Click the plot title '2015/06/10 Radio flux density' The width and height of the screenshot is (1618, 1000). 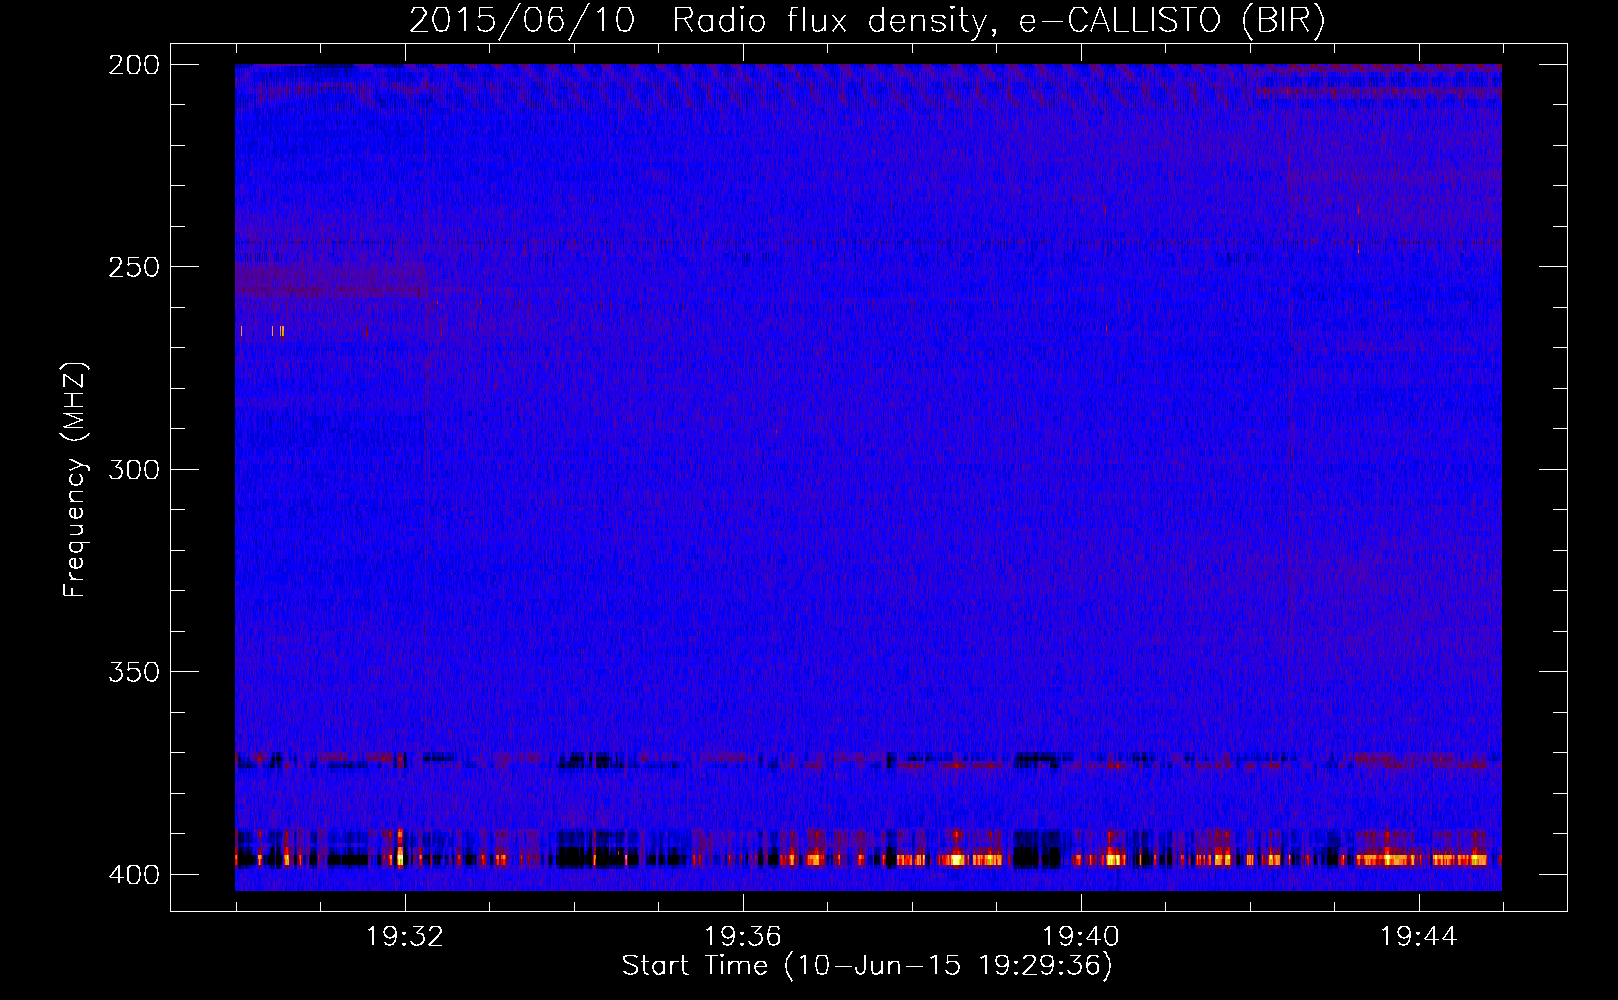pyautogui.click(x=867, y=21)
